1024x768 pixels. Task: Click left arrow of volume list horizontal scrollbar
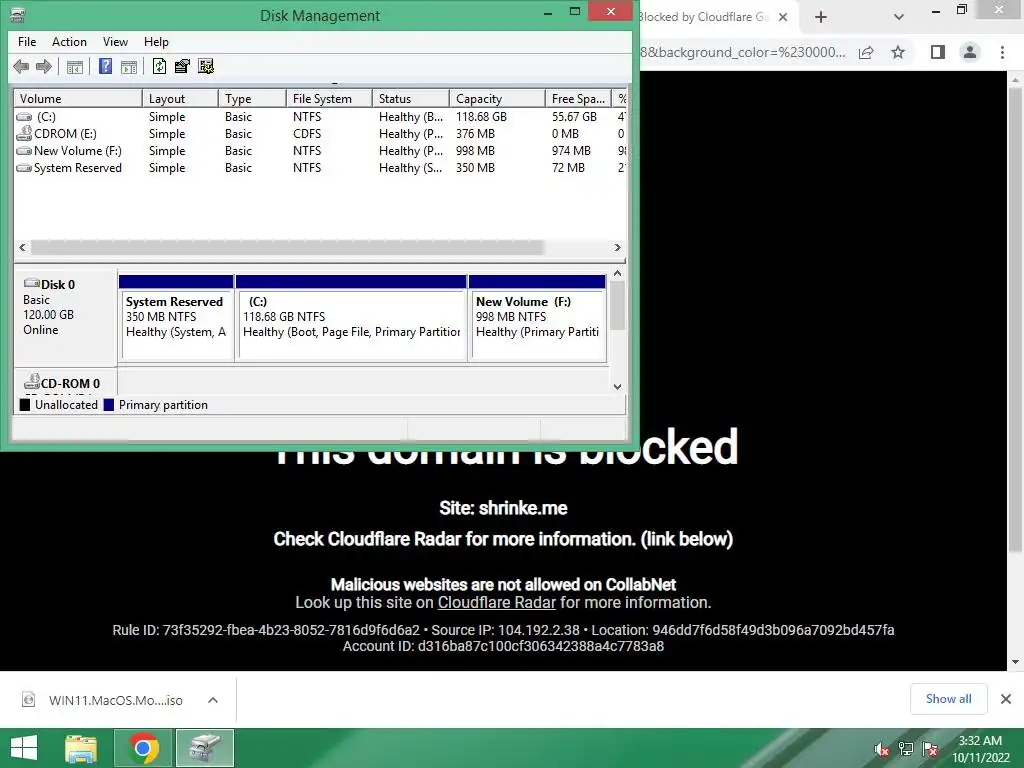click(x=22, y=248)
